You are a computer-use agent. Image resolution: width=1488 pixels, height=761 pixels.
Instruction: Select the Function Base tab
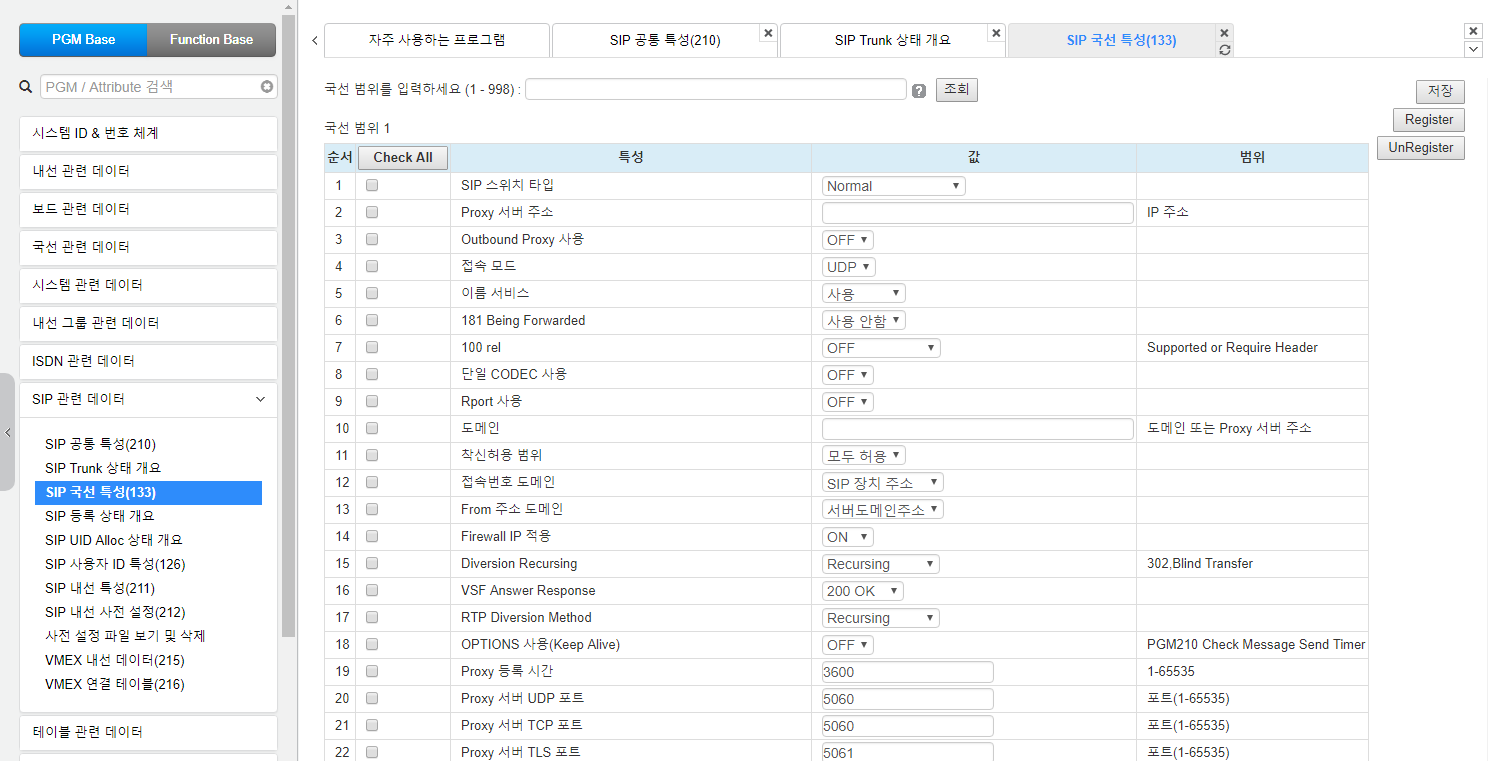coord(211,40)
